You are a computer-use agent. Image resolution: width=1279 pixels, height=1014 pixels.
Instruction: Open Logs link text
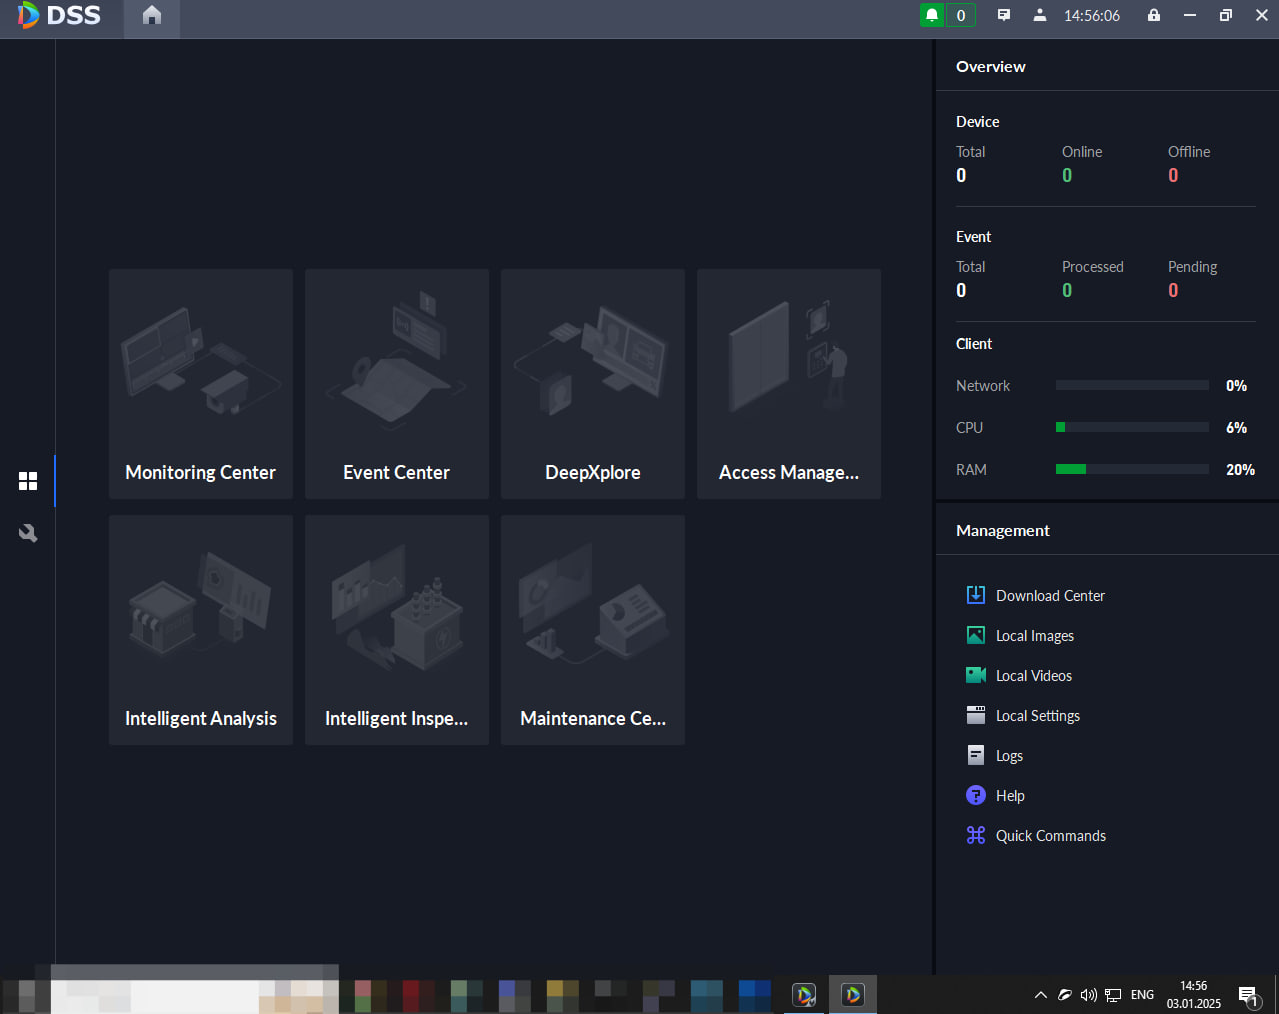point(1009,756)
